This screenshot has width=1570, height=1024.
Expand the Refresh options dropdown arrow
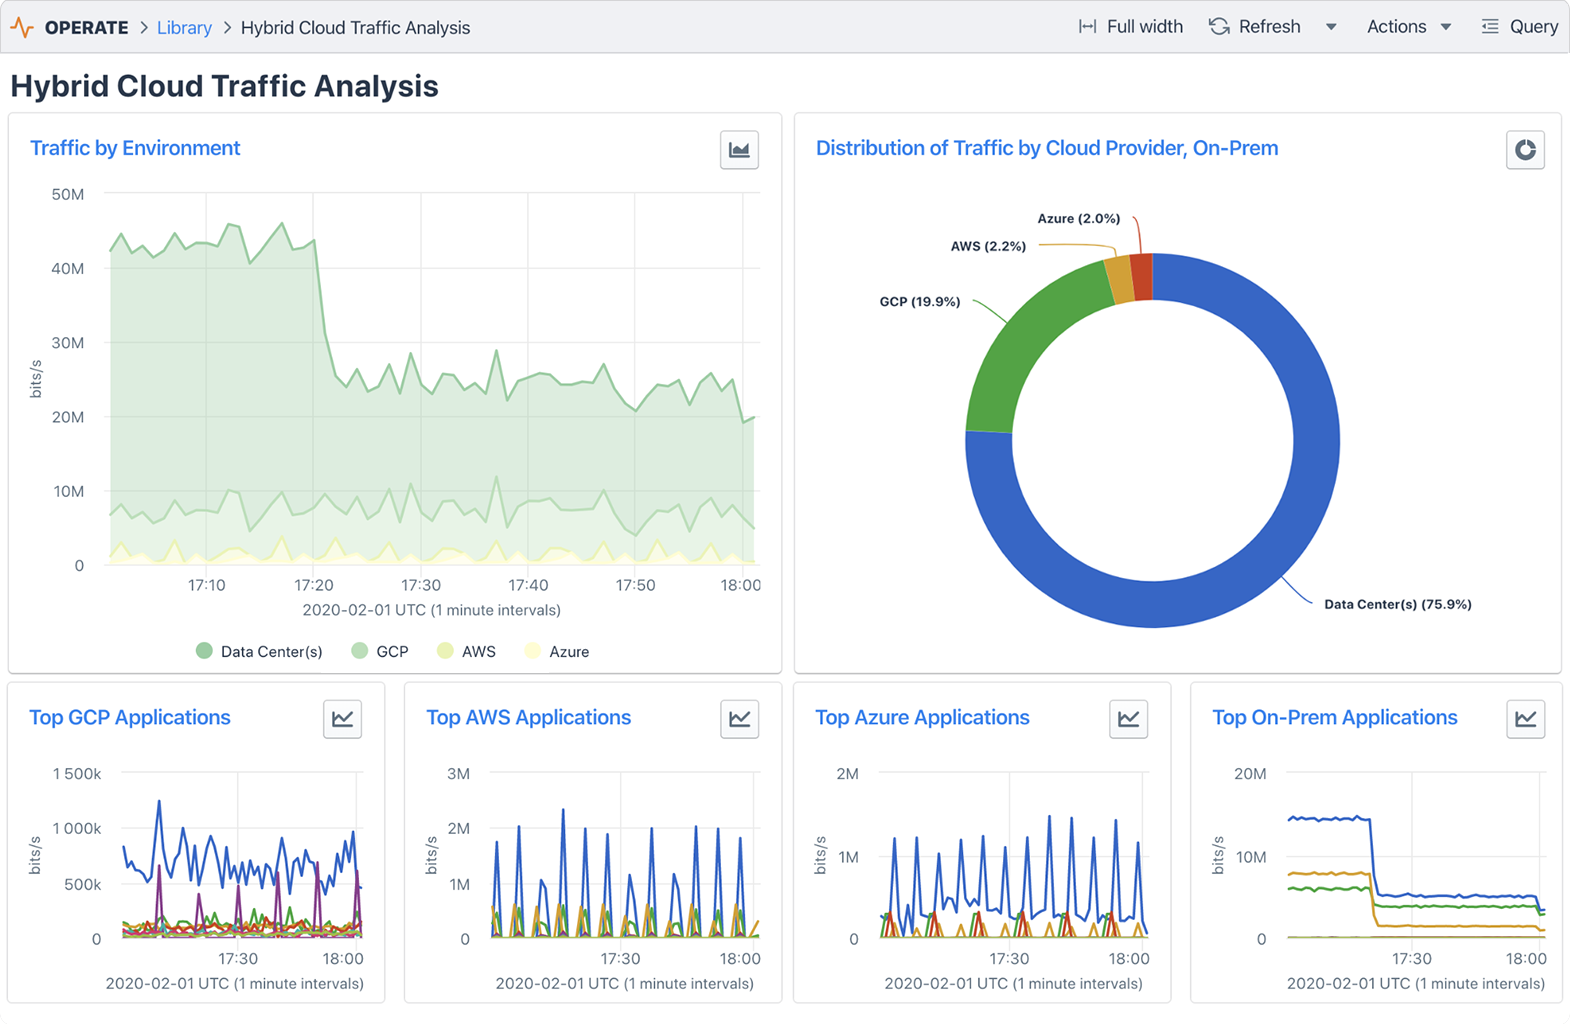point(1331,27)
